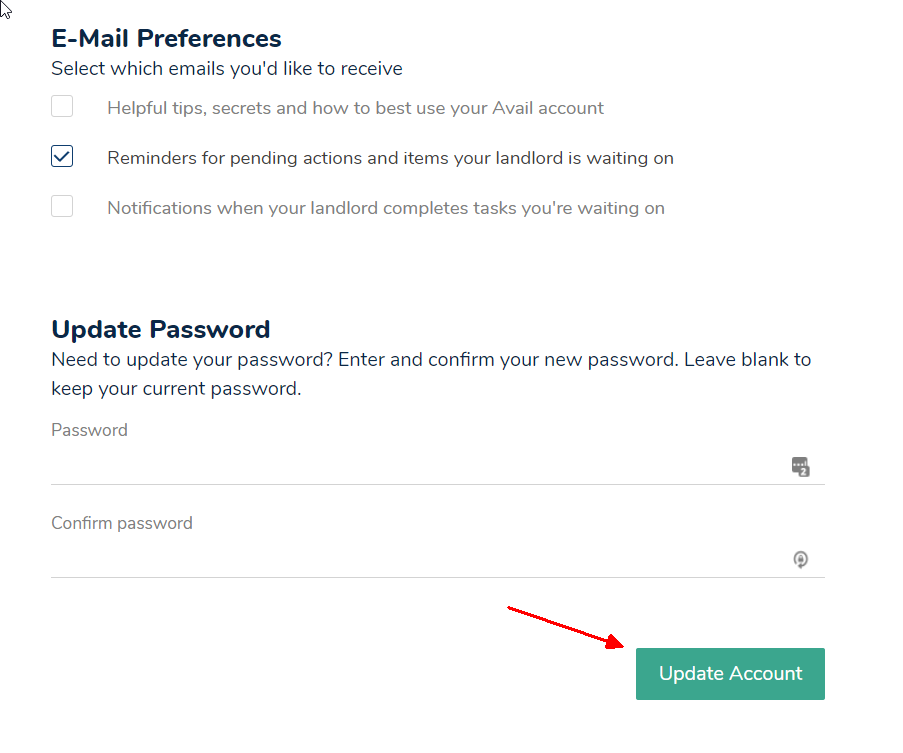Tick the landlord notifications checkbox
The width and height of the screenshot is (903, 753).
[62, 207]
